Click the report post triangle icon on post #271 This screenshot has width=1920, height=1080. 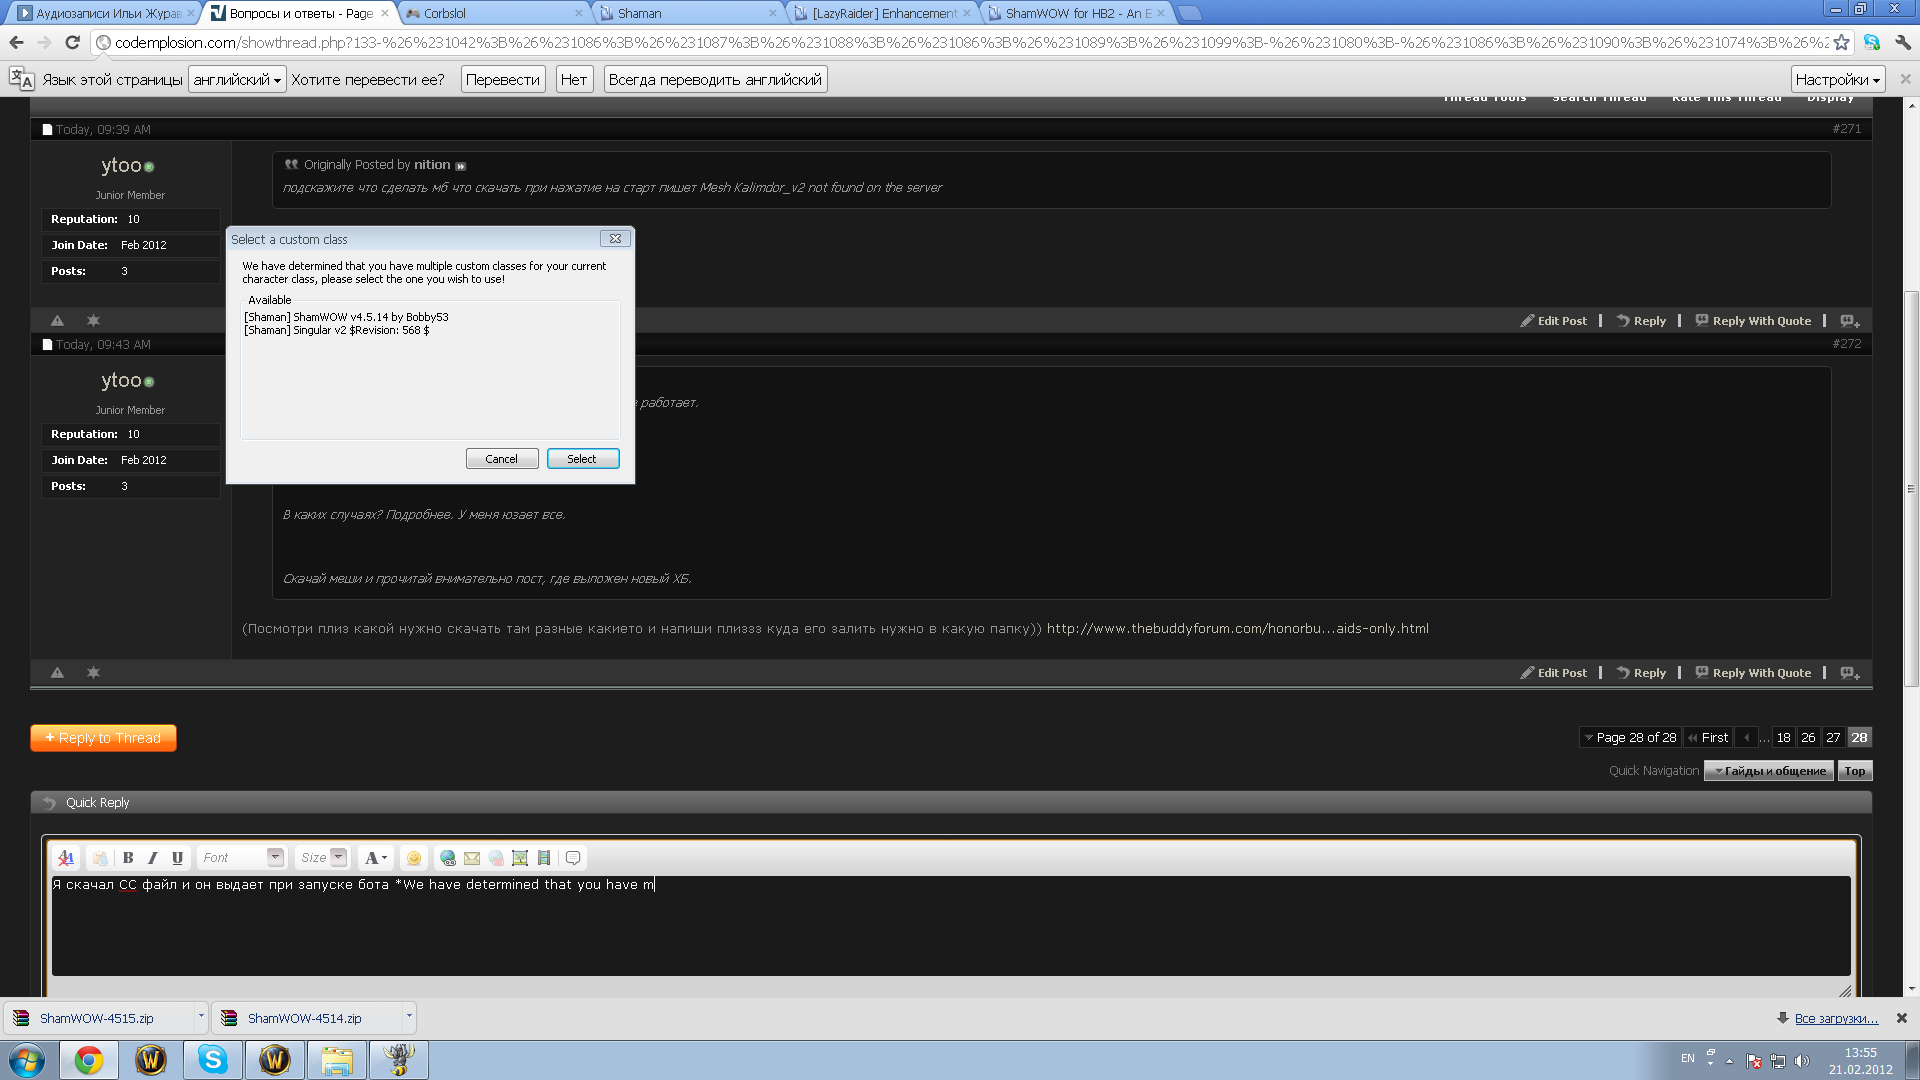(x=57, y=321)
